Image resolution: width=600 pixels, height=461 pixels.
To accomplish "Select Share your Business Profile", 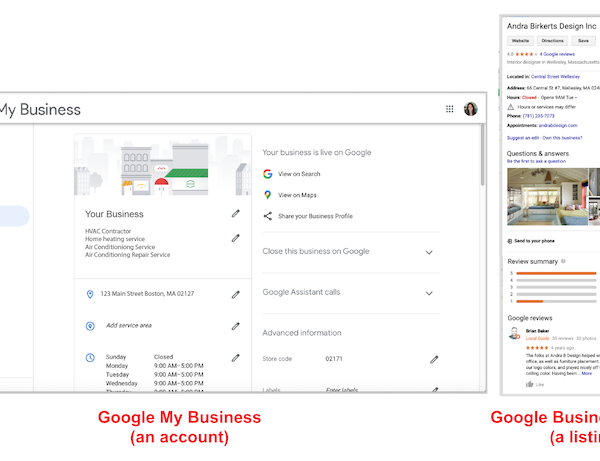I will tap(315, 216).
